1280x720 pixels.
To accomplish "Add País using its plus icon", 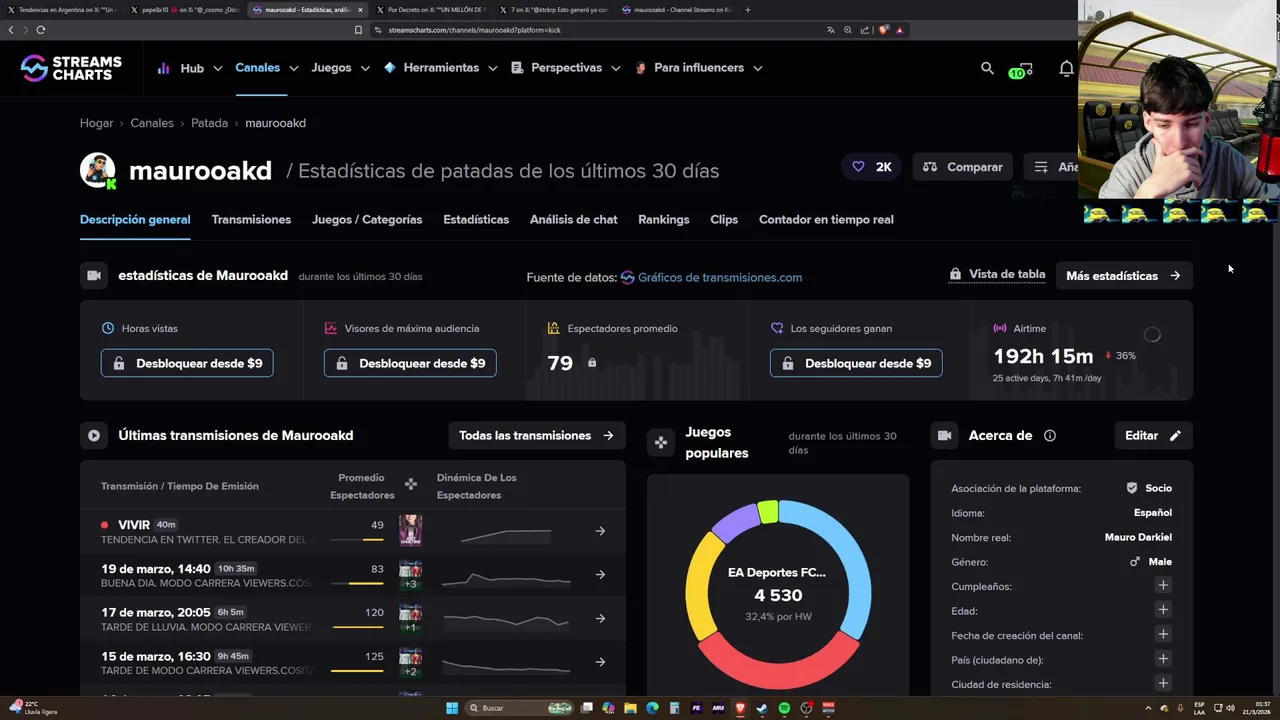I will 1162,659.
